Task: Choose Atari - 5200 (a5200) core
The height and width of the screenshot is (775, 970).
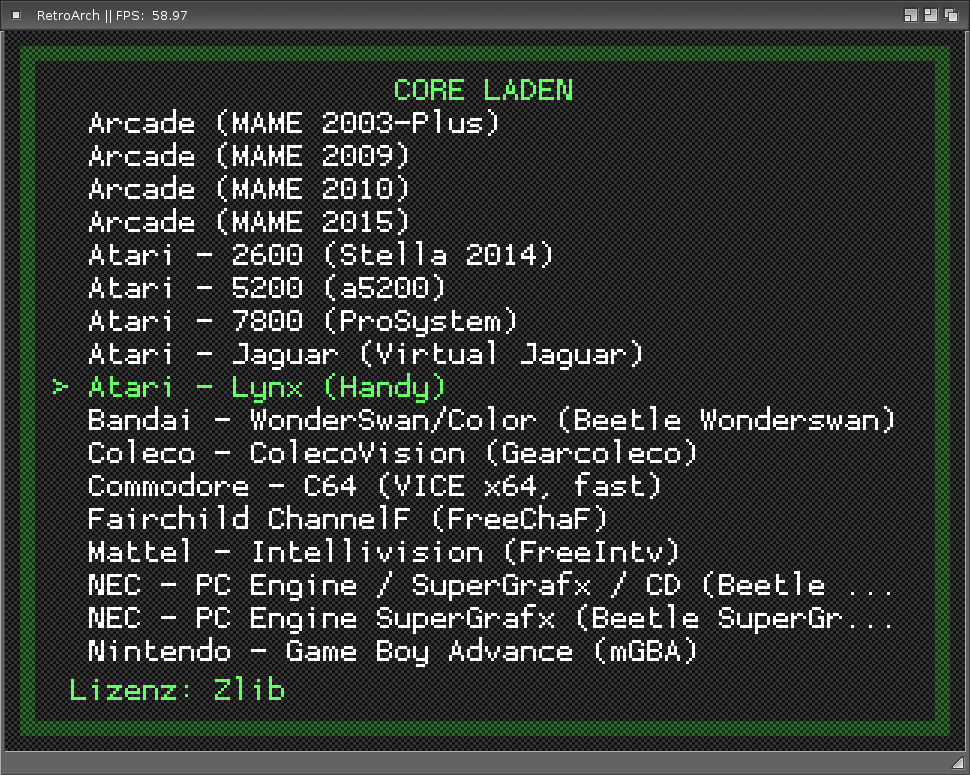Action: pos(266,288)
